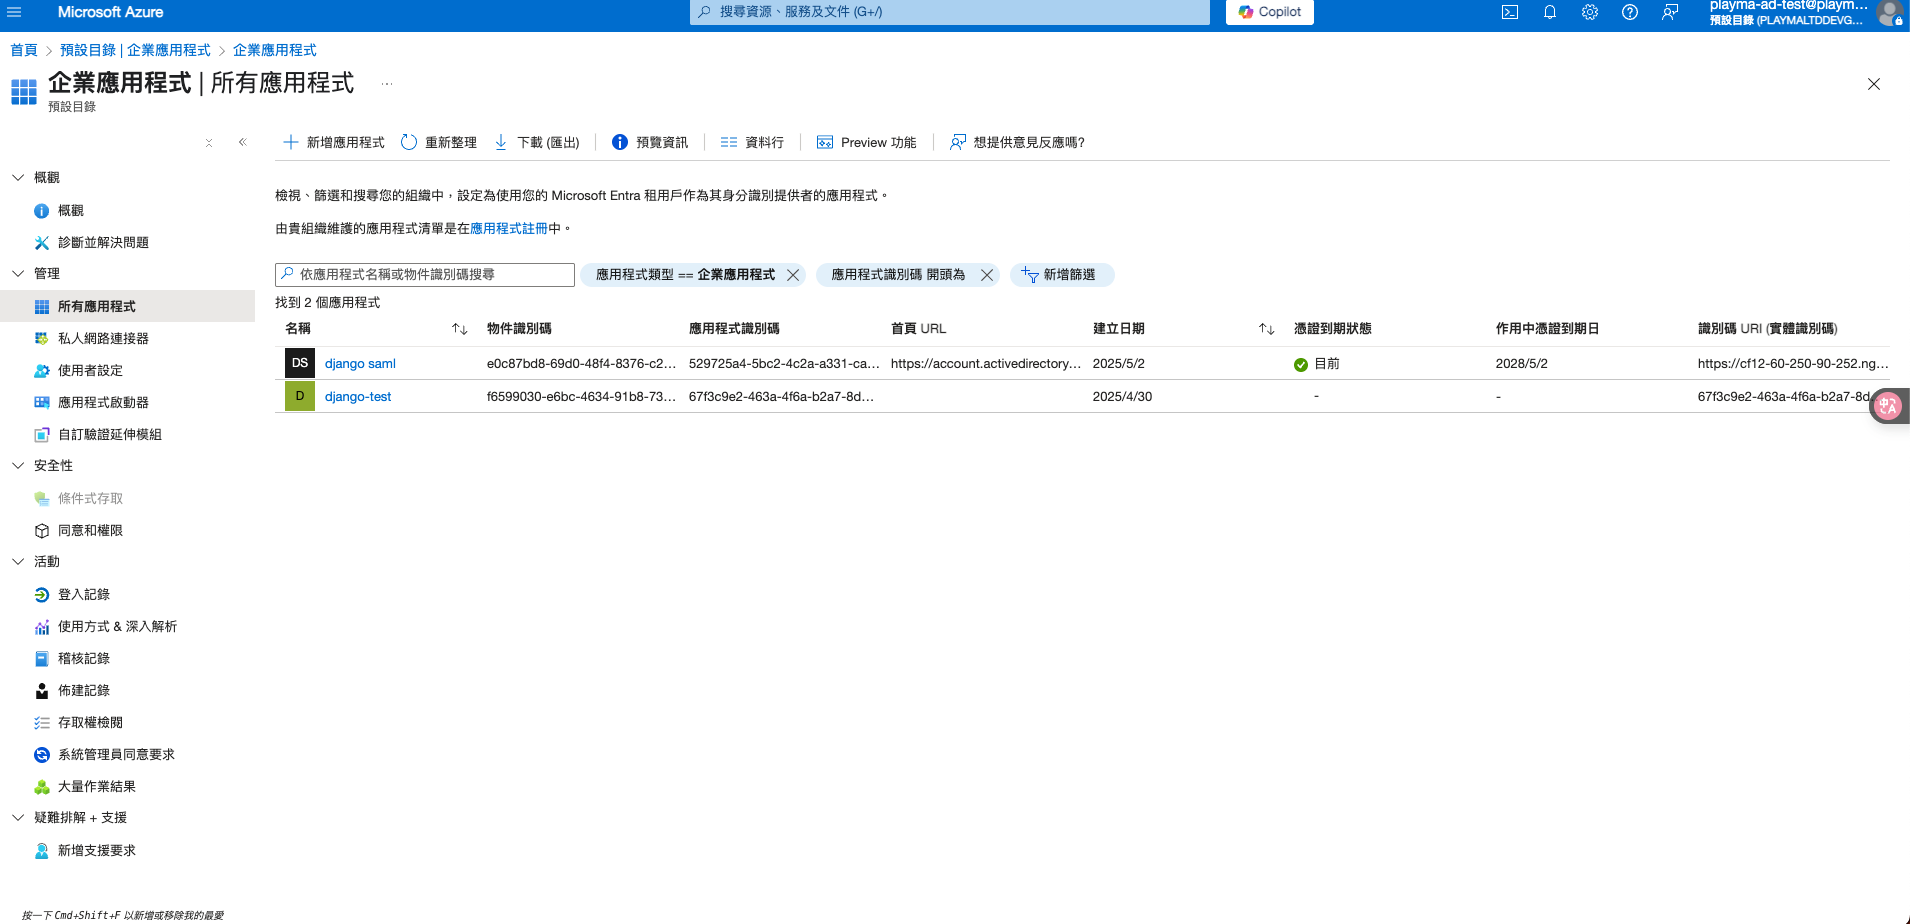The height and width of the screenshot is (924, 1910).
Task: Remove the 應用程式類型 filter
Action: click(793, 274)
